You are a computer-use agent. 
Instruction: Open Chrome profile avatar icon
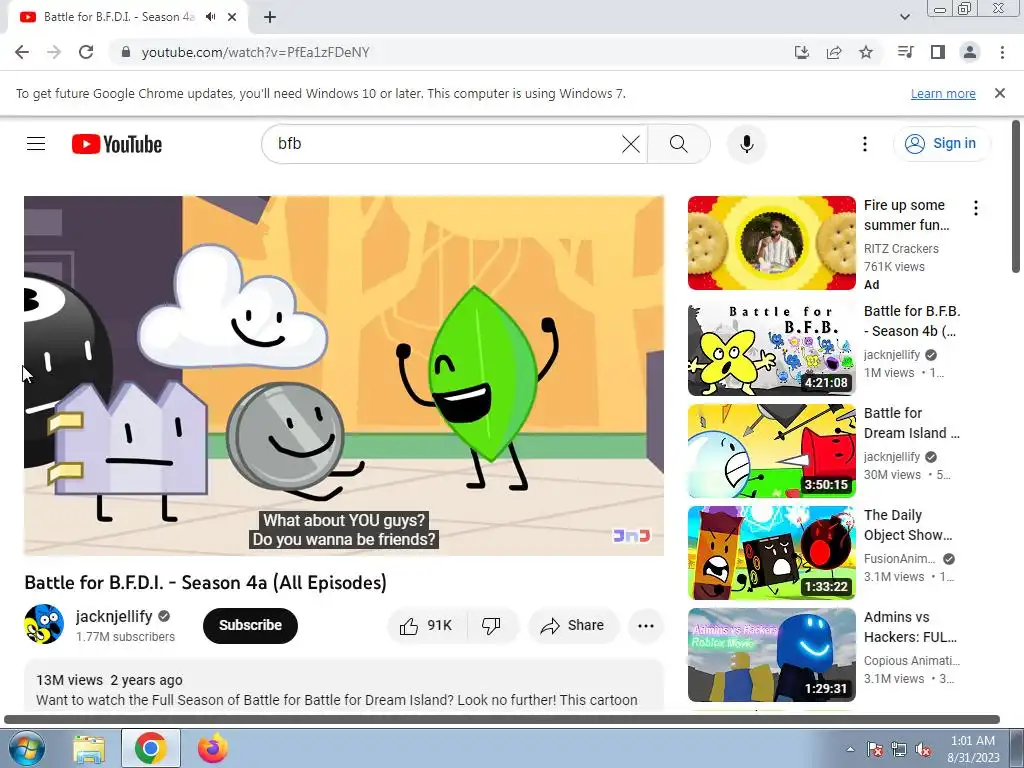pos(970,52)
